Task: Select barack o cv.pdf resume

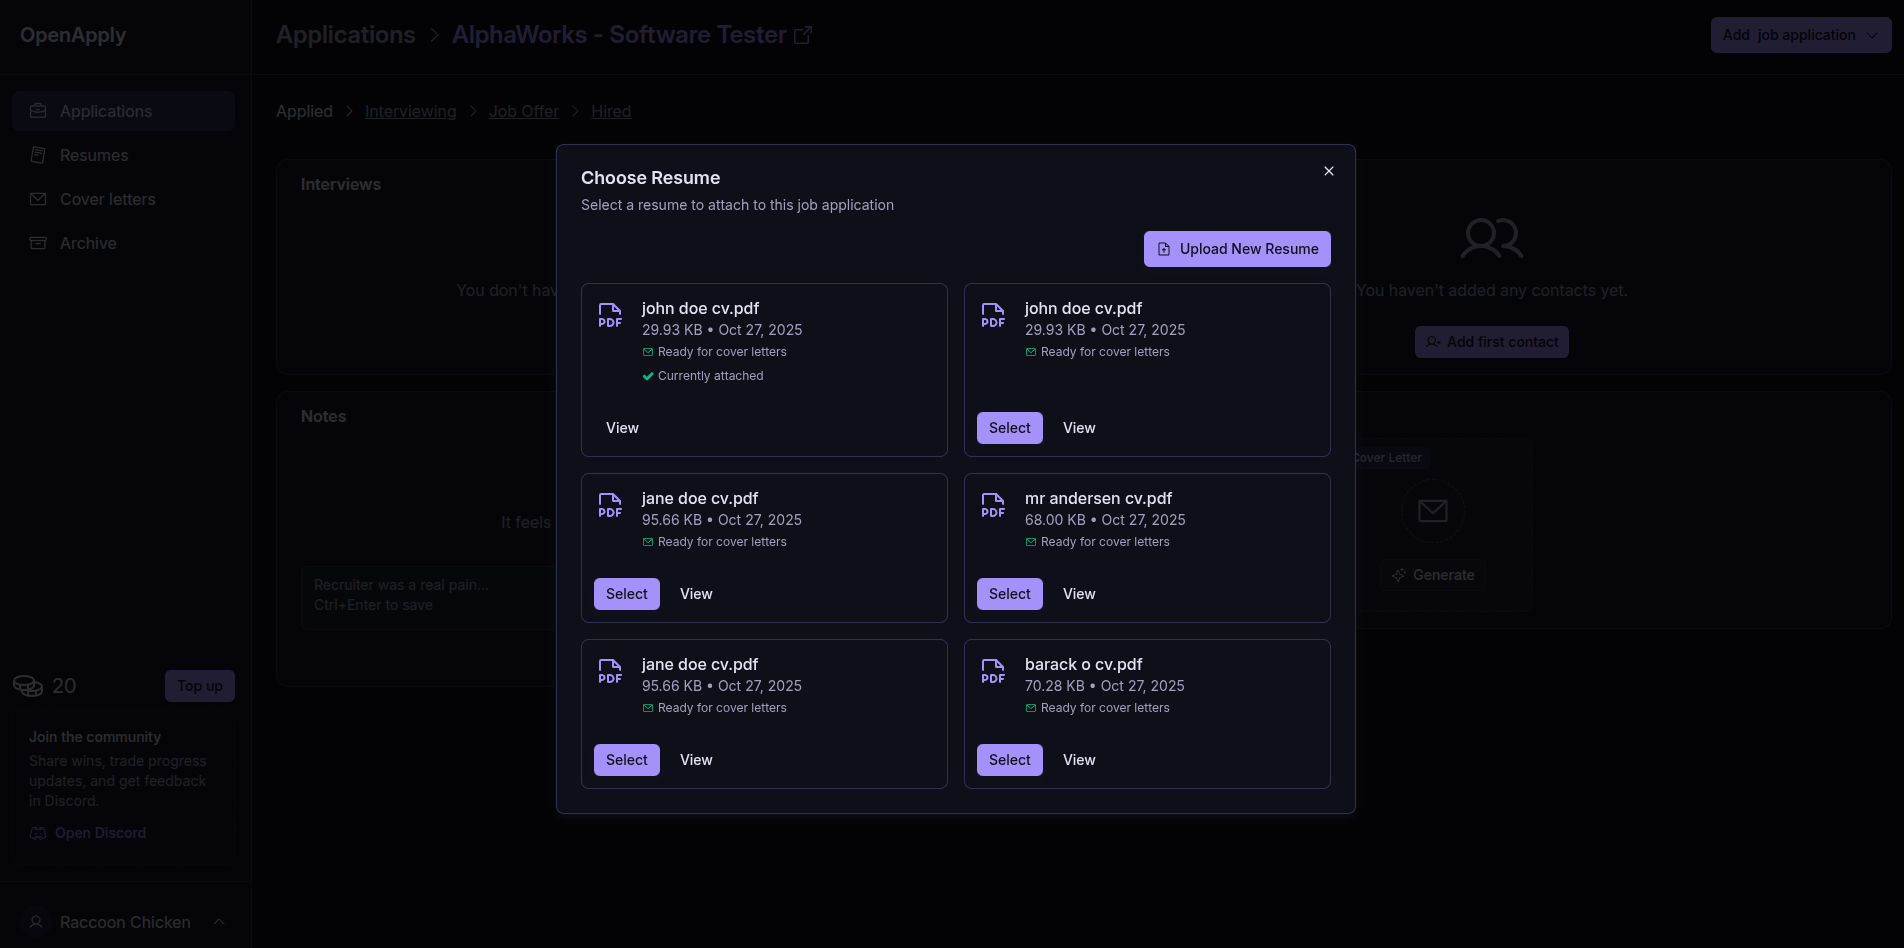Action: click(1010, 760)
